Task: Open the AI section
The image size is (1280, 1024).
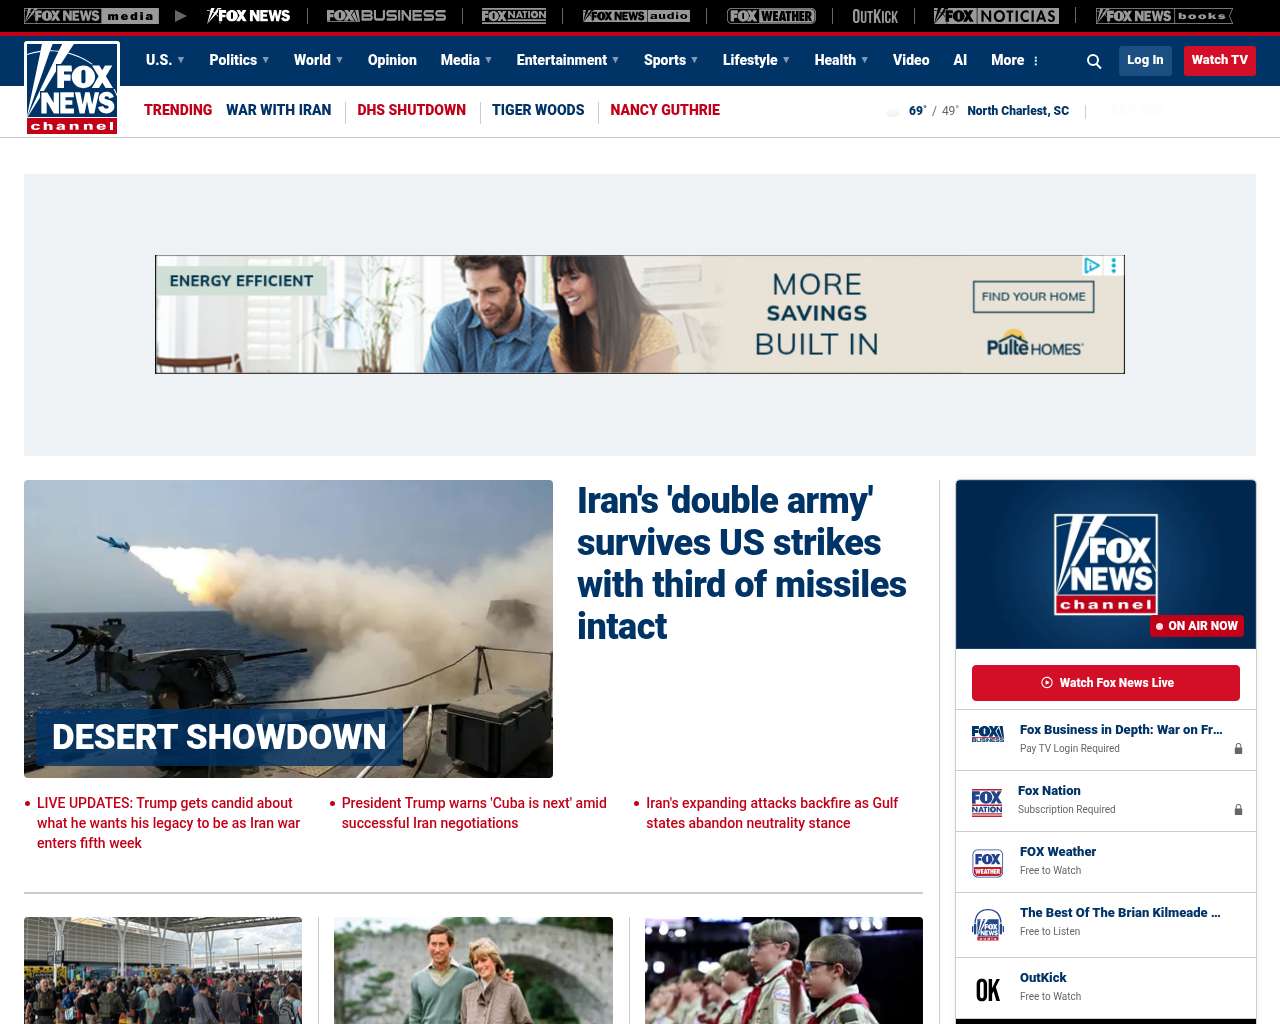Action: pyautogui.click(x=960, y=60)
